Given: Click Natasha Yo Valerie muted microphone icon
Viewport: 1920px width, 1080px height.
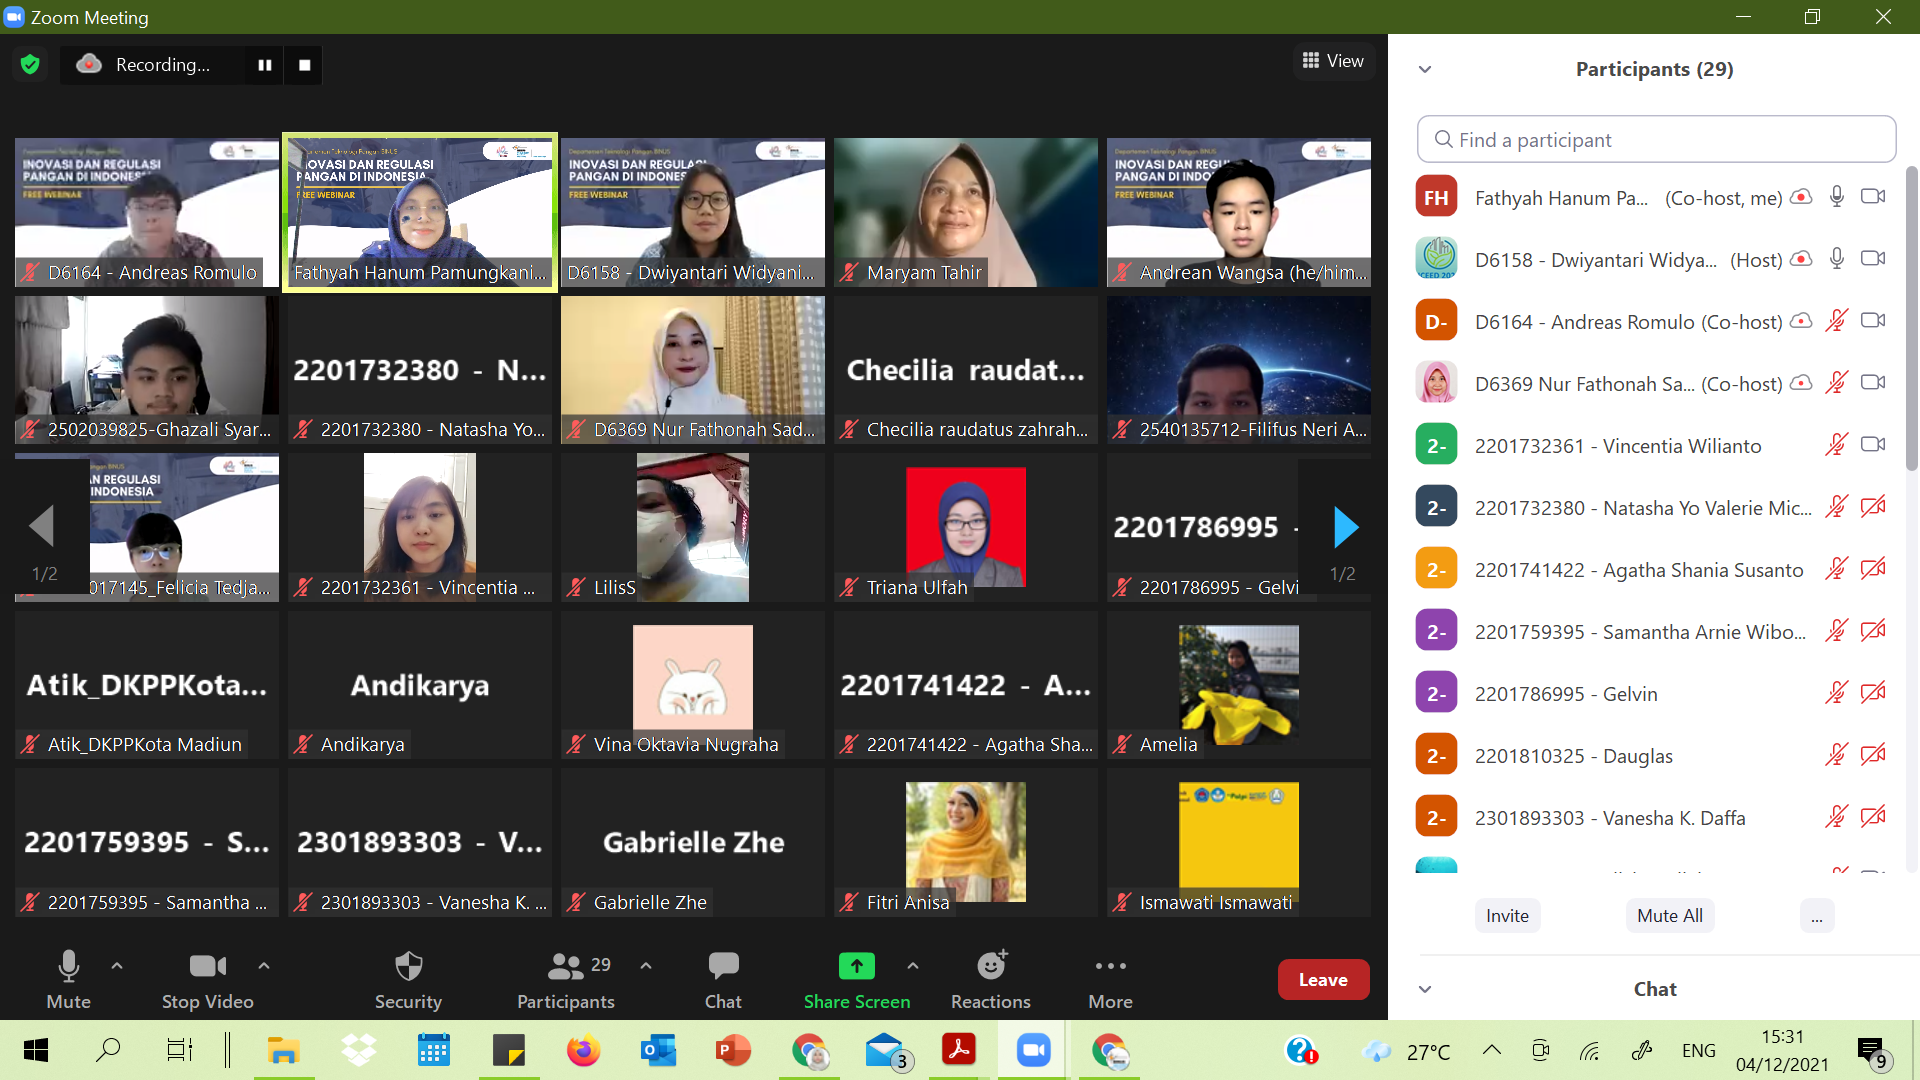Looking at the screenshot, I should click(1837, 507).
